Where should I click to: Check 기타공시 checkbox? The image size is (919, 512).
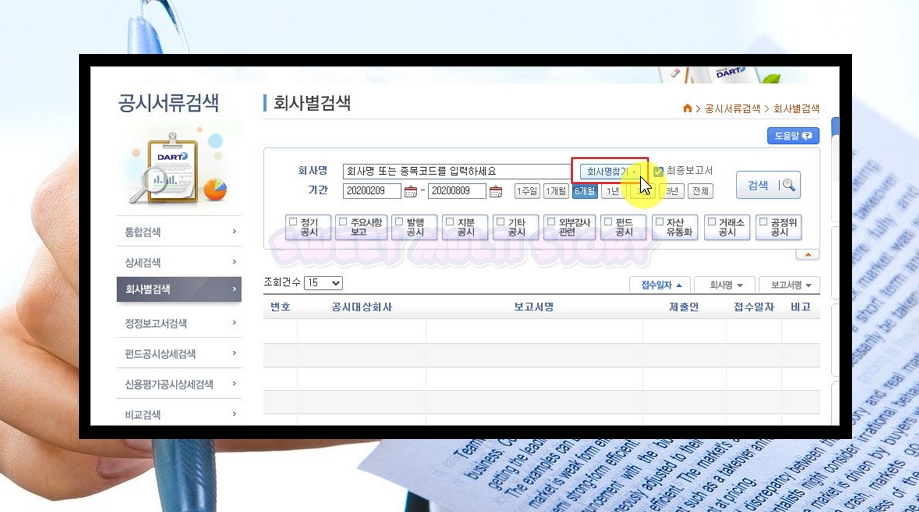coord(501,222)
